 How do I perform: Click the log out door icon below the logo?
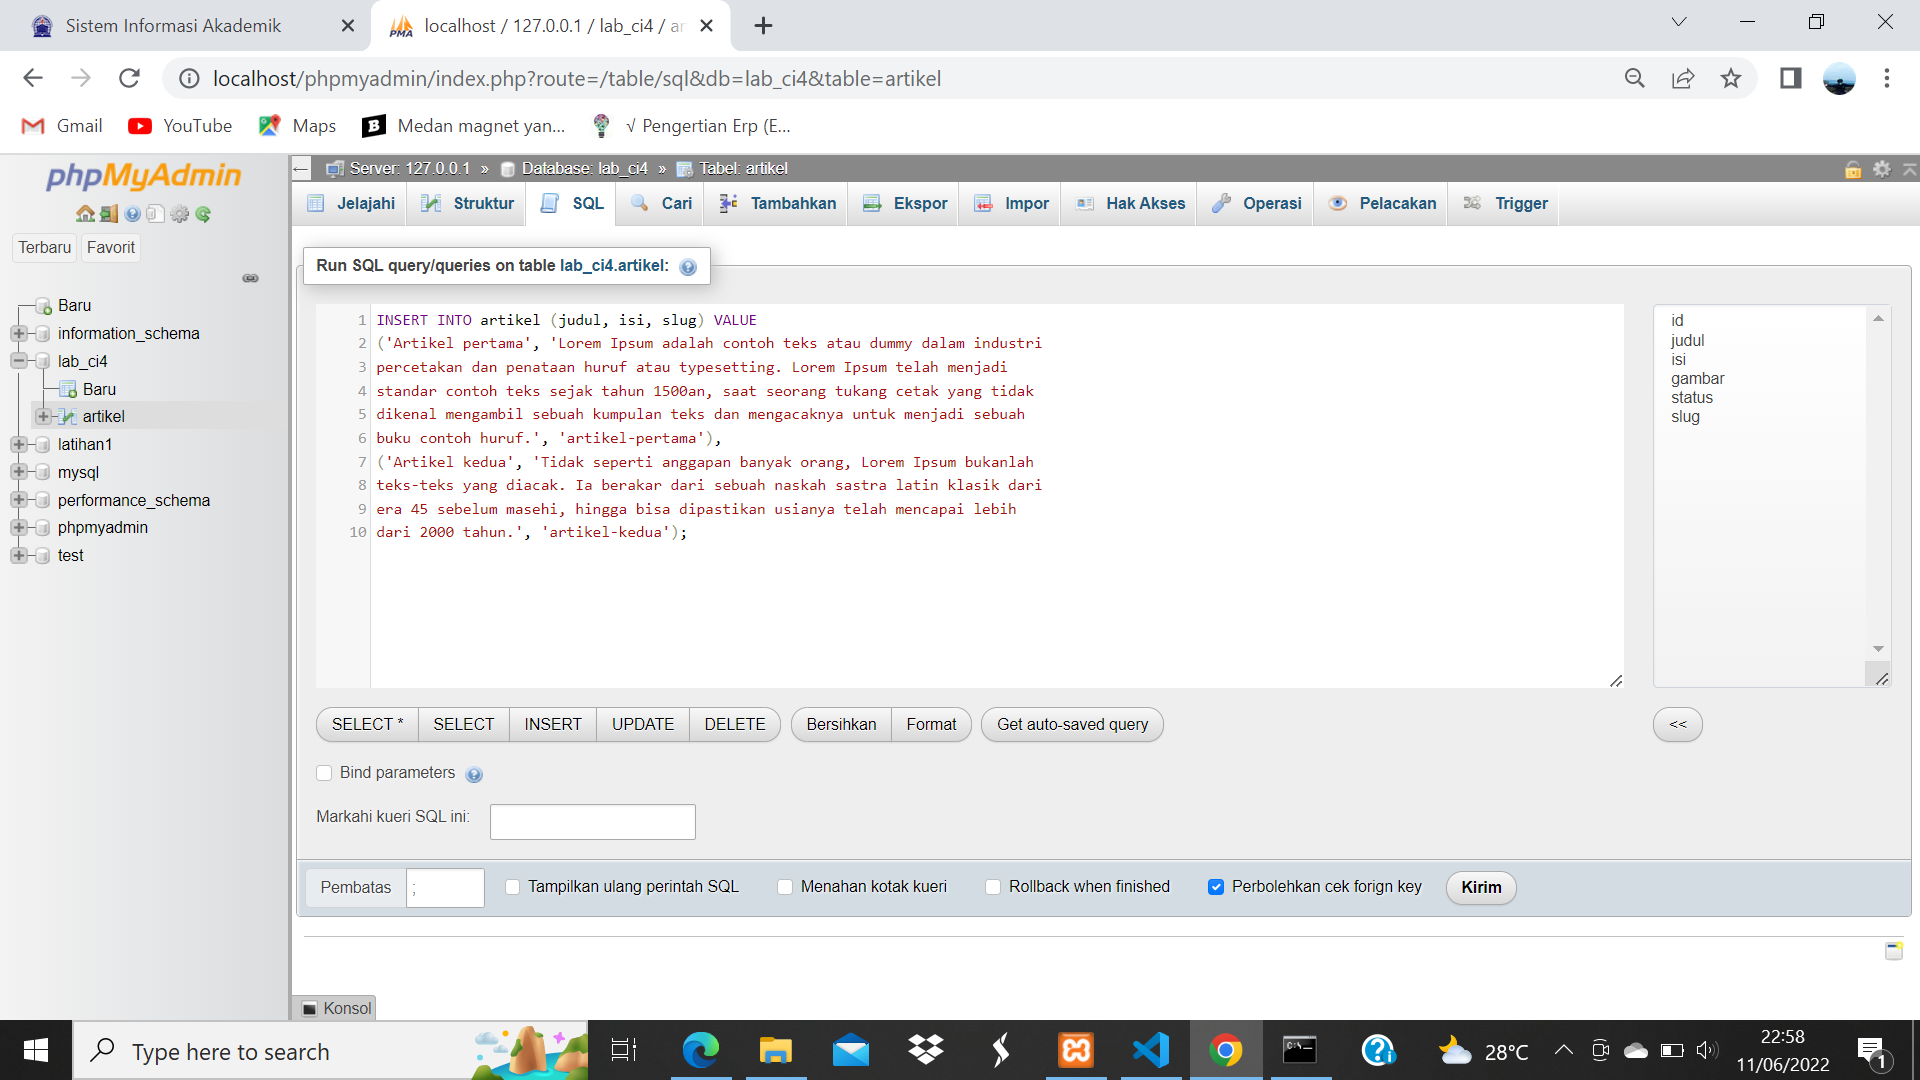[x=107, y=214]
